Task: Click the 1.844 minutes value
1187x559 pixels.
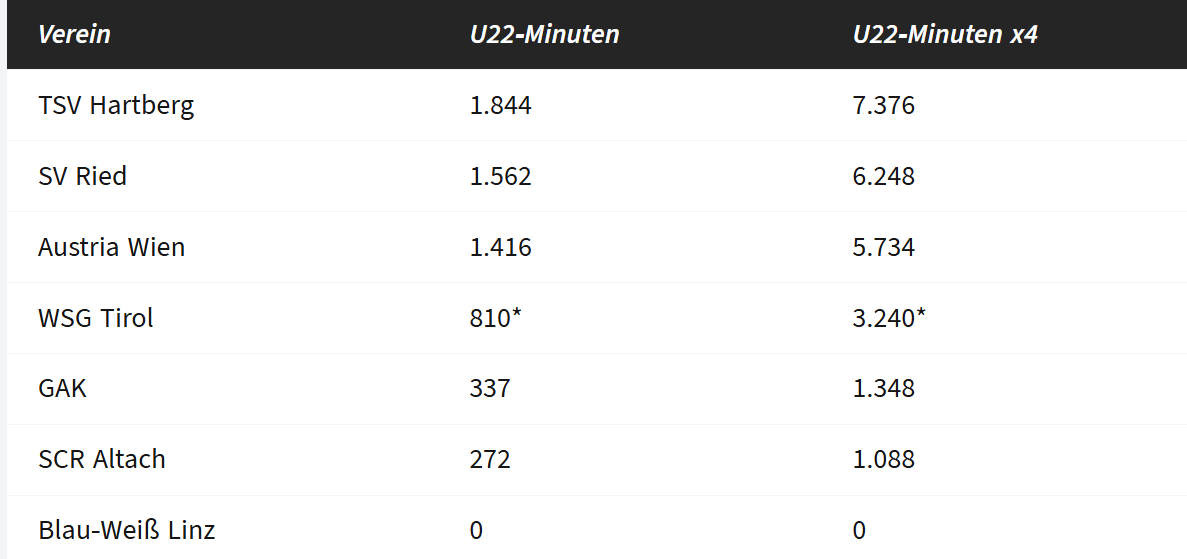Action: pyautogui.click(x=500, y=105)
